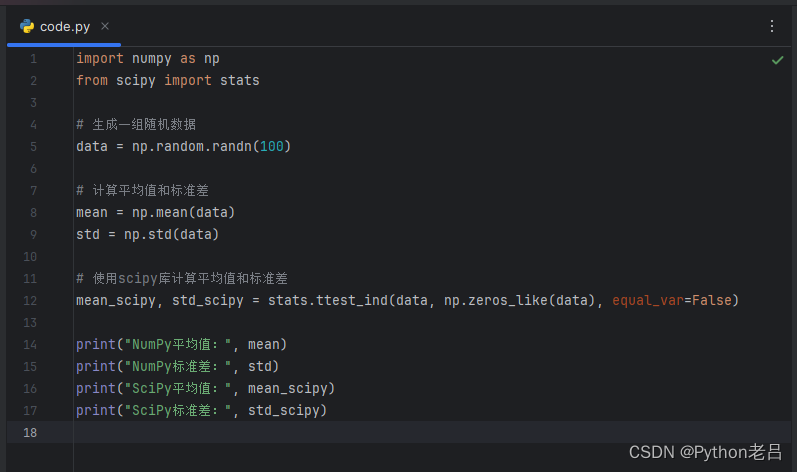Click line number 12 in the gutter

click(x=30, y=301)
